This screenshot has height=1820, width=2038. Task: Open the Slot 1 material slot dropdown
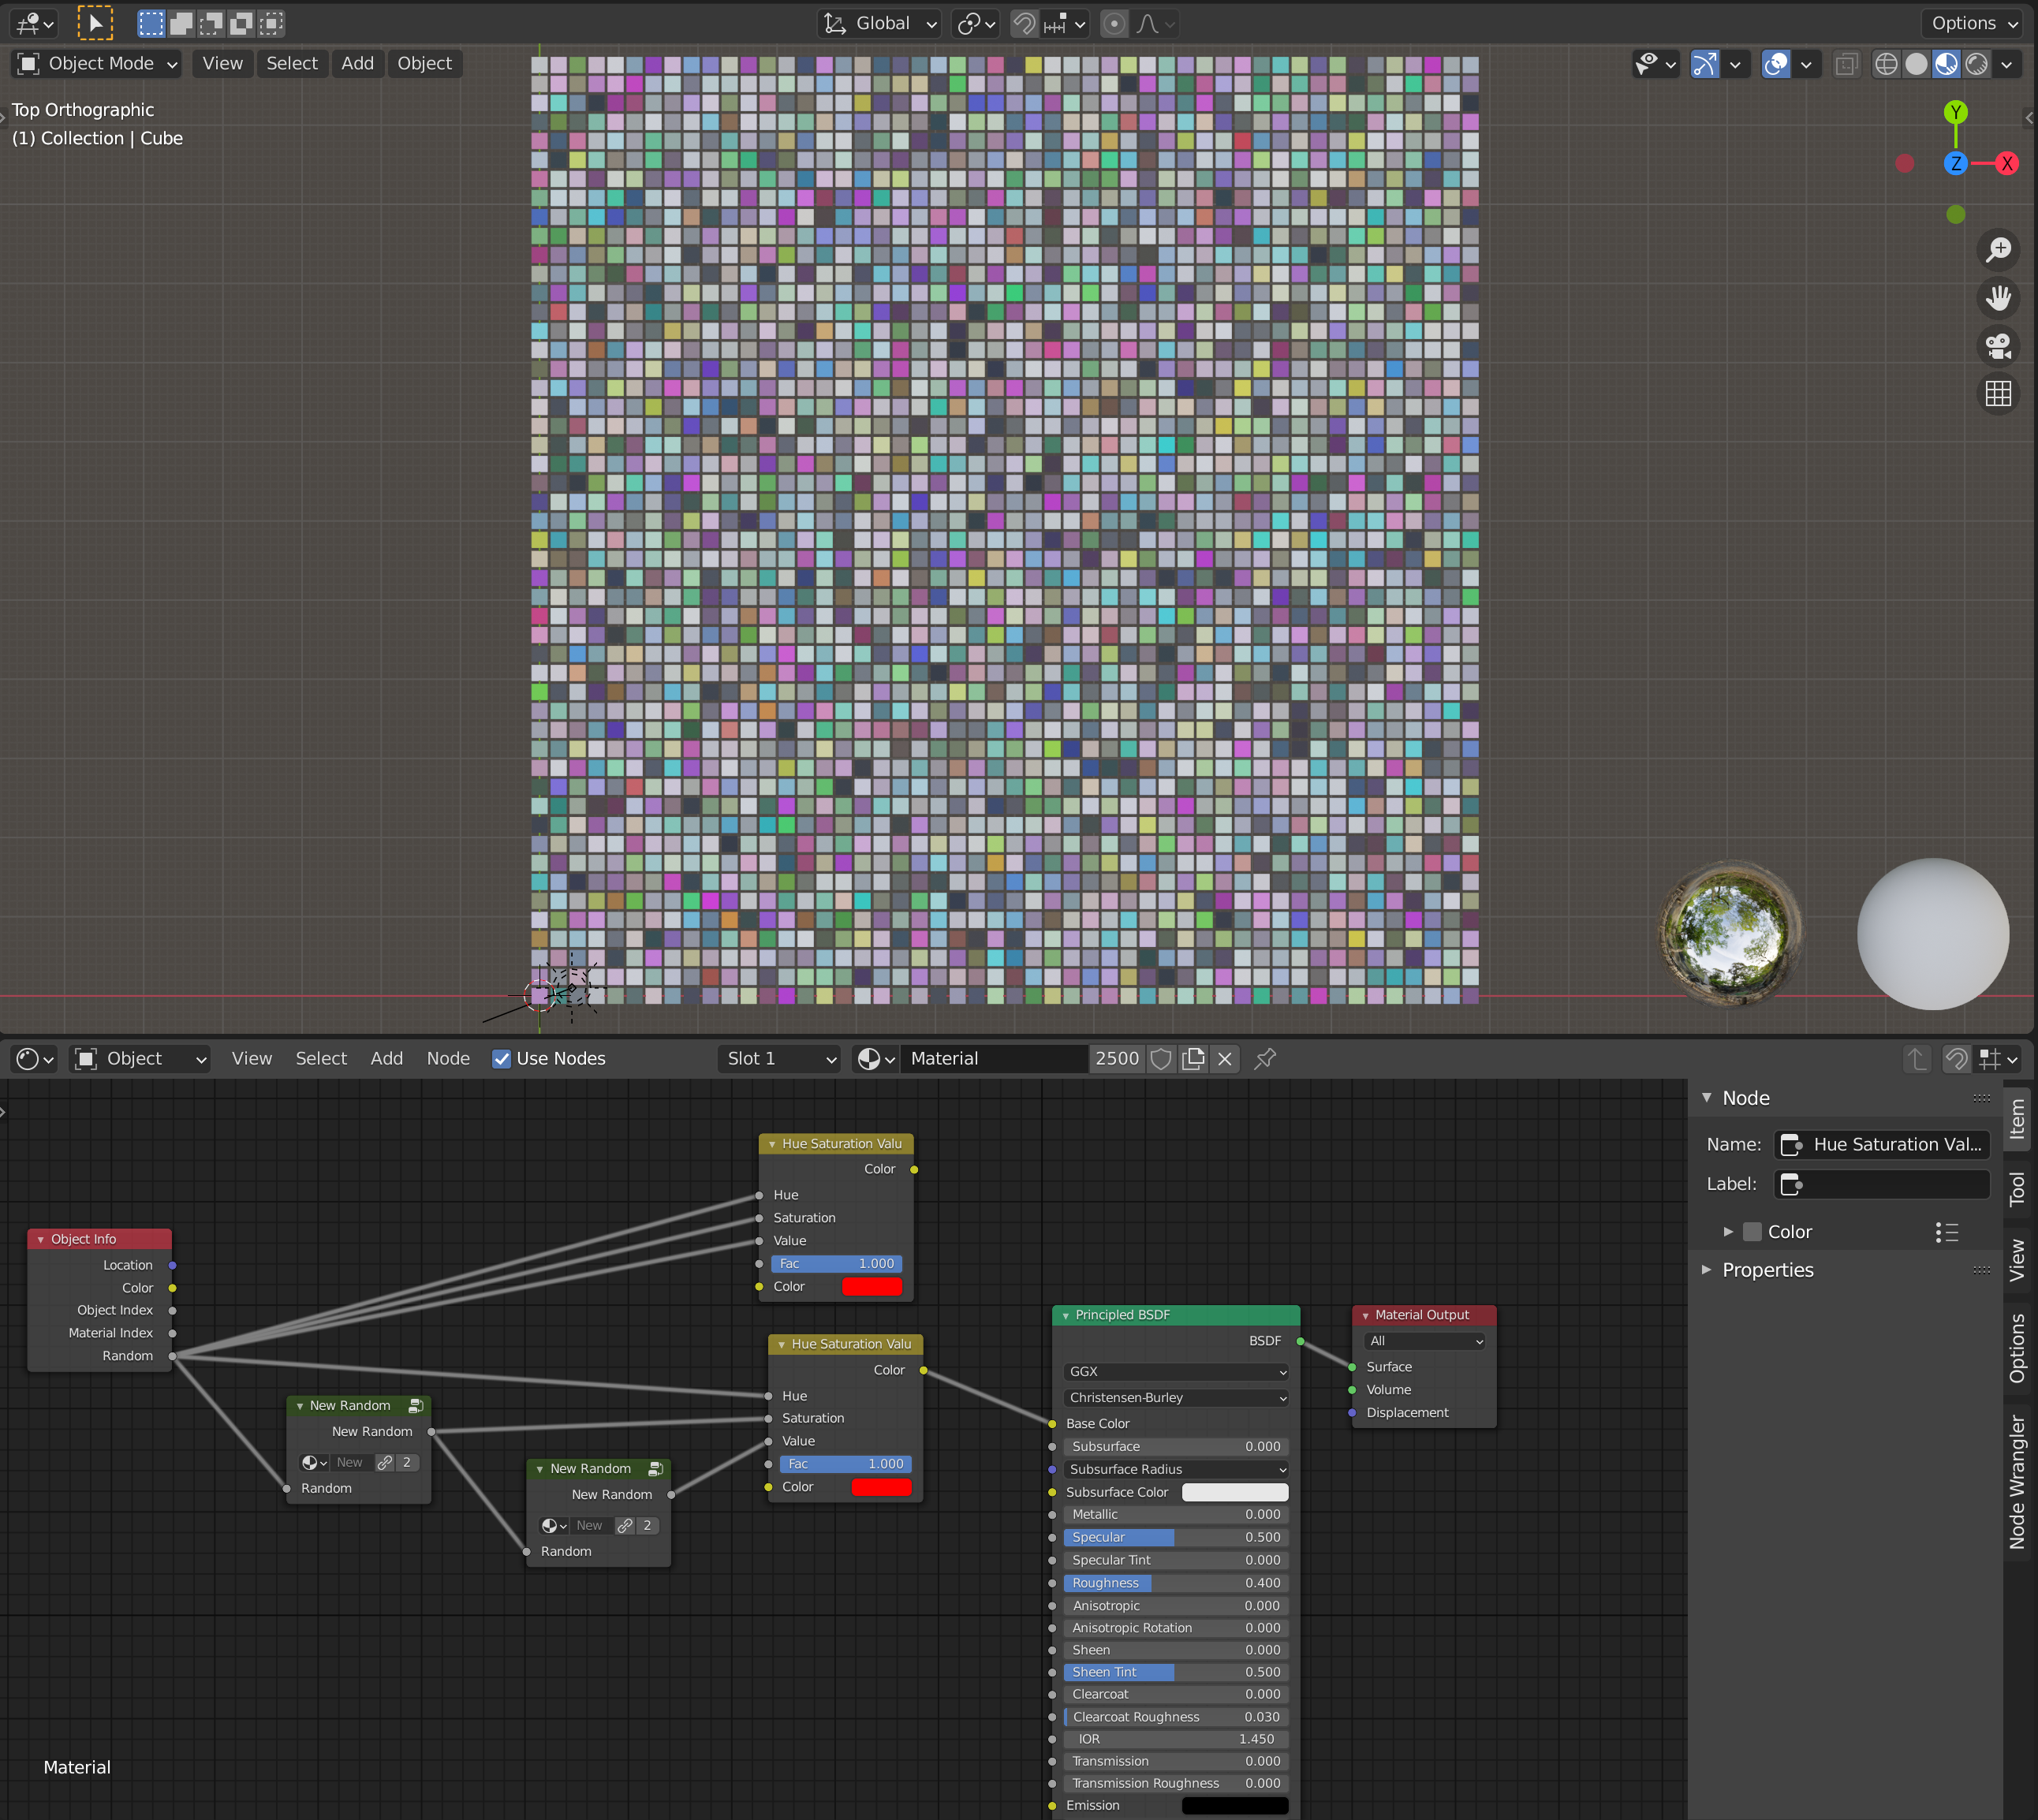tap(778, 1058)
